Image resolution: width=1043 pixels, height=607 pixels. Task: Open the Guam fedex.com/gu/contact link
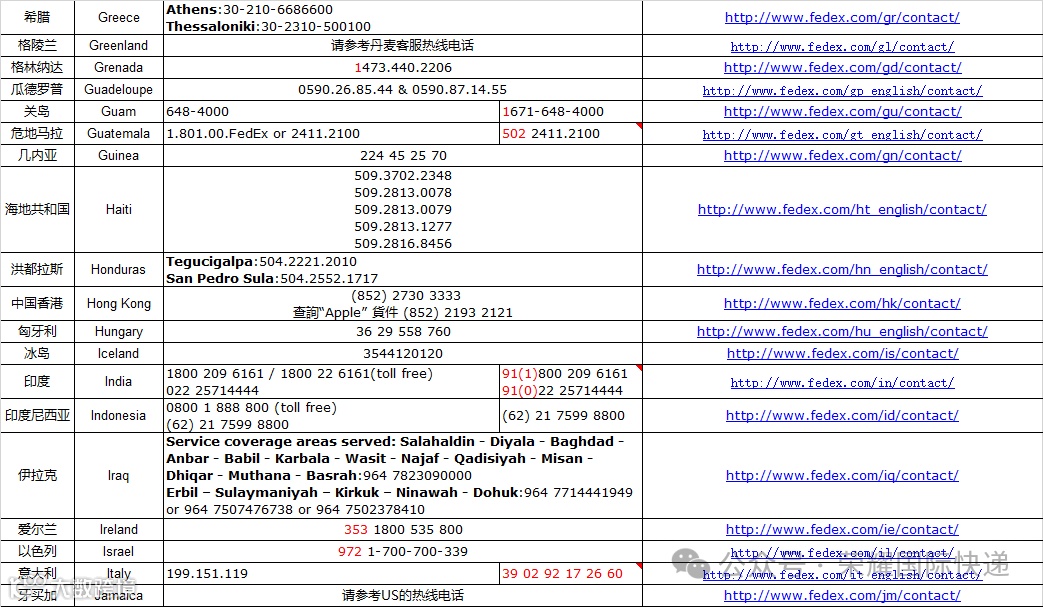point(842,112)
